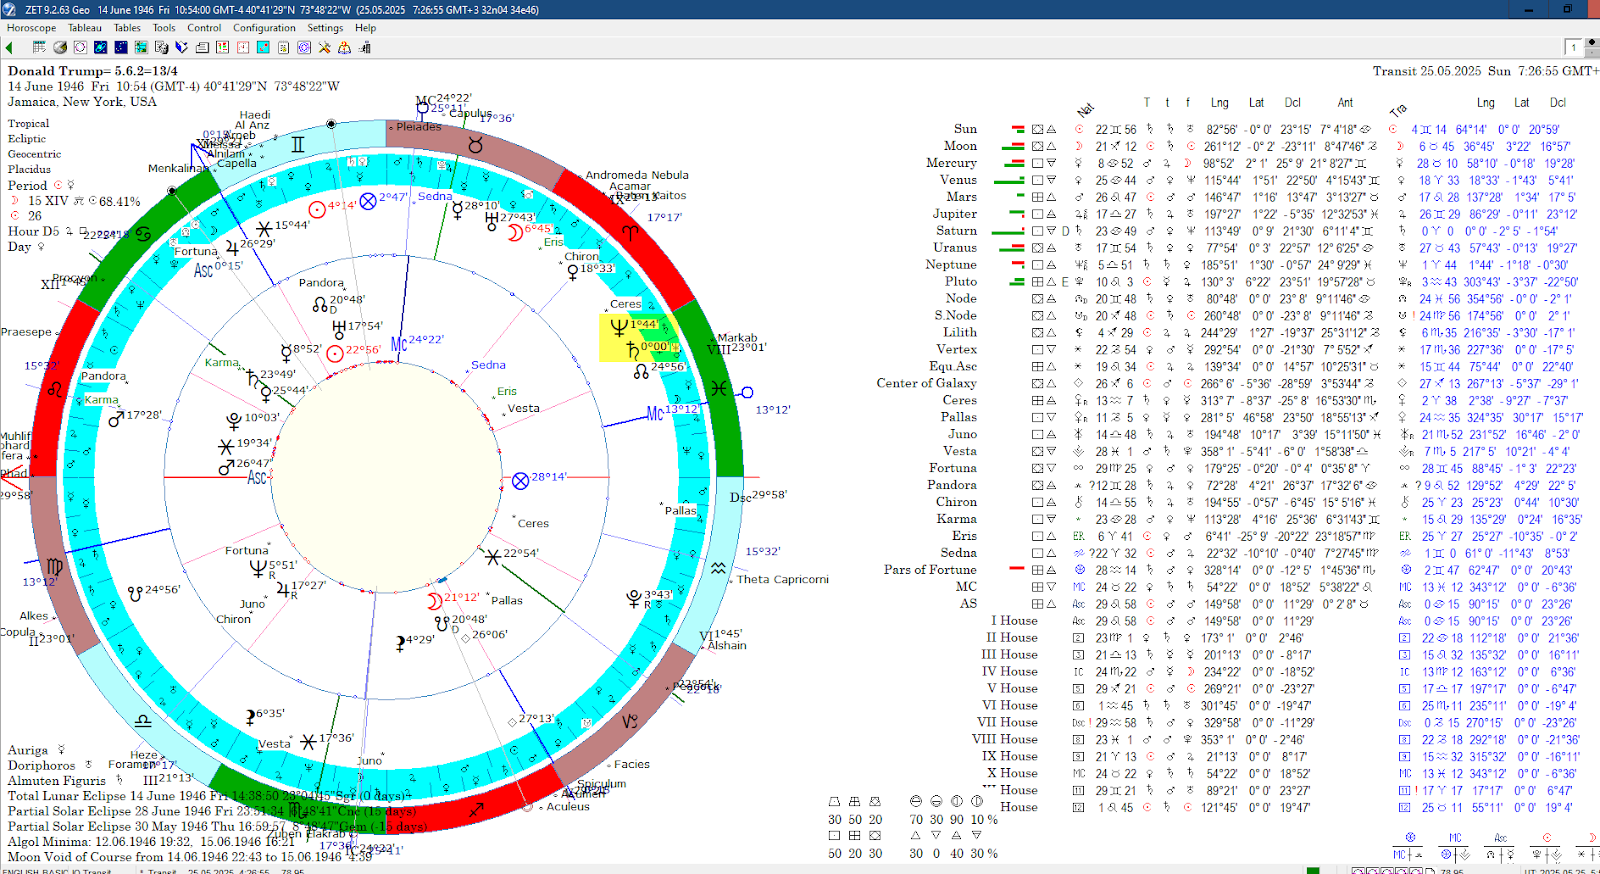Click the Tropical zodiac label
Viewport: 1600px width, 874px height.
28,123
